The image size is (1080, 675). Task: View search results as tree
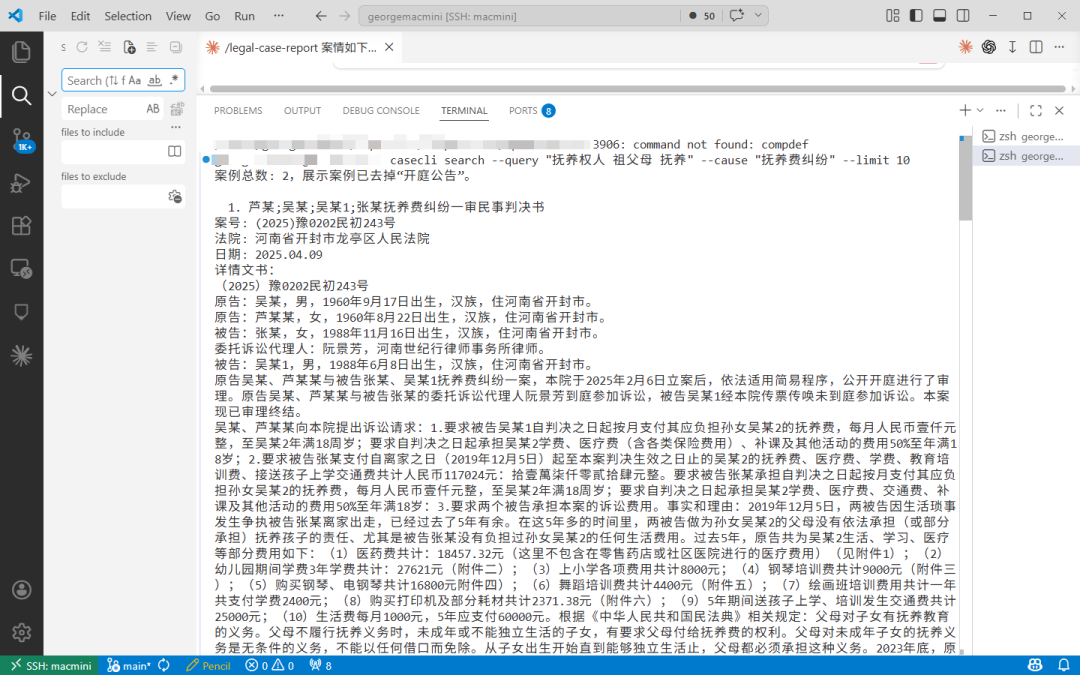pyautogui.click(x=152, y=47)
